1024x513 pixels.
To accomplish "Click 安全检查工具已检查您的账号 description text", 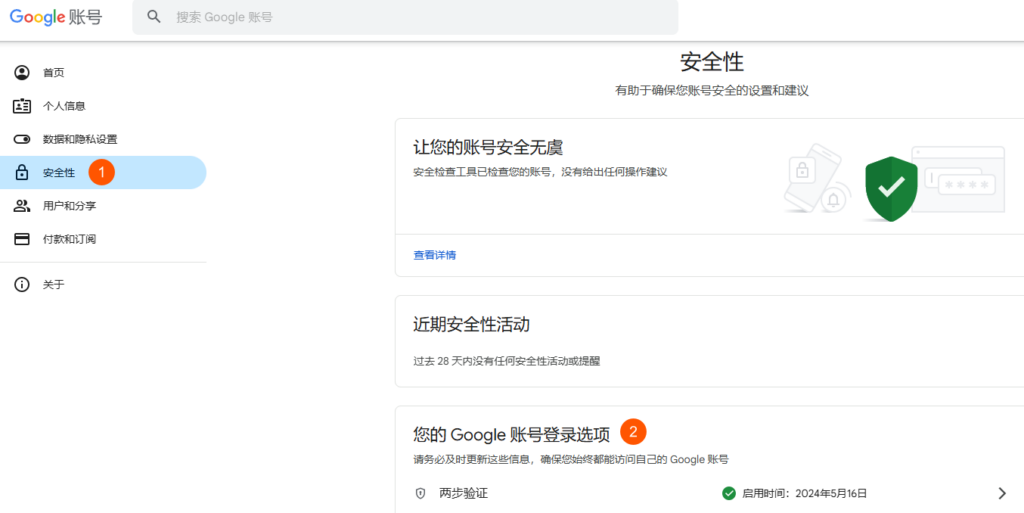I will 540,172.
